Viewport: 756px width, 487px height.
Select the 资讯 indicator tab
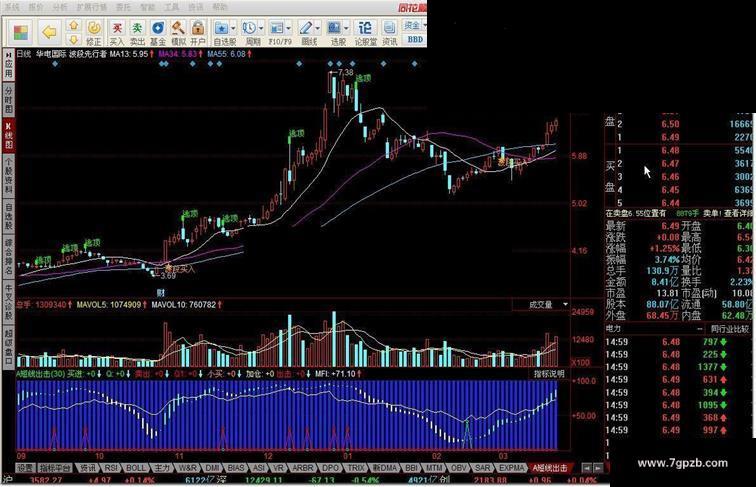pos(88,468)
